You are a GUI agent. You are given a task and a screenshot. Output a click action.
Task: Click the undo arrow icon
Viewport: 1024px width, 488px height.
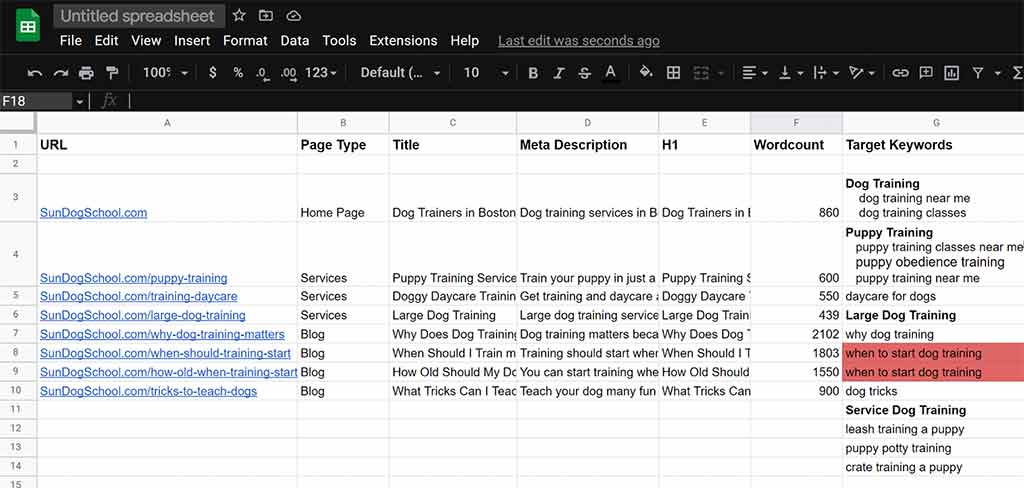[35, 73]
